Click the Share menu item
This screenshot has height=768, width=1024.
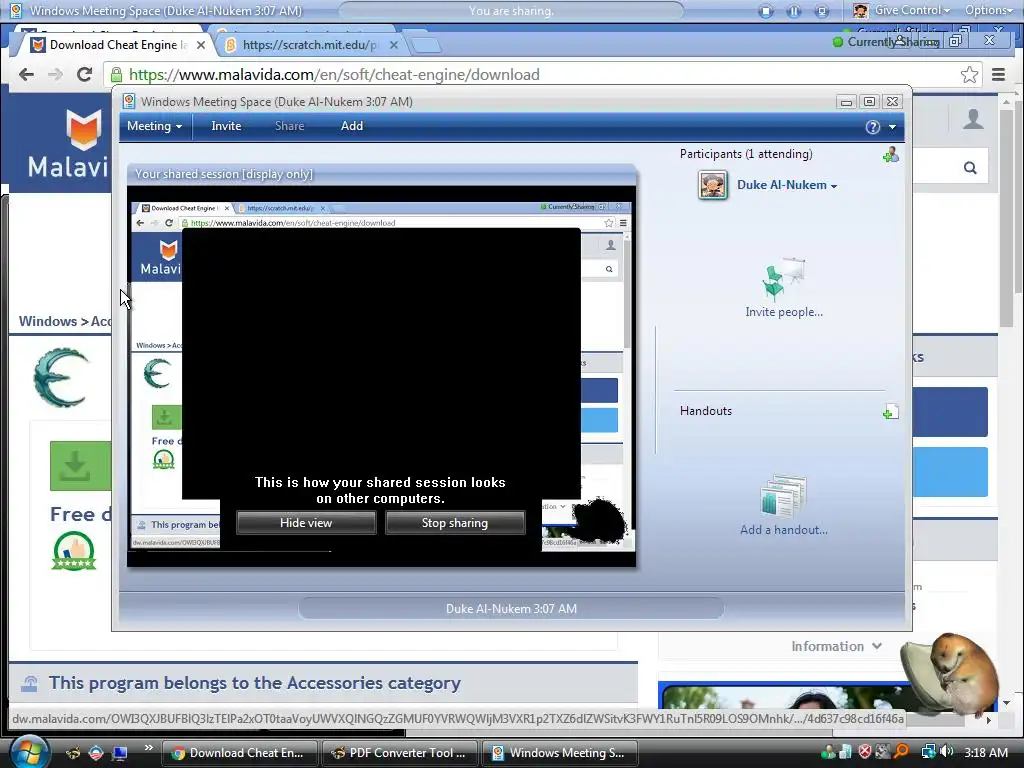click(x=289, y=126)
